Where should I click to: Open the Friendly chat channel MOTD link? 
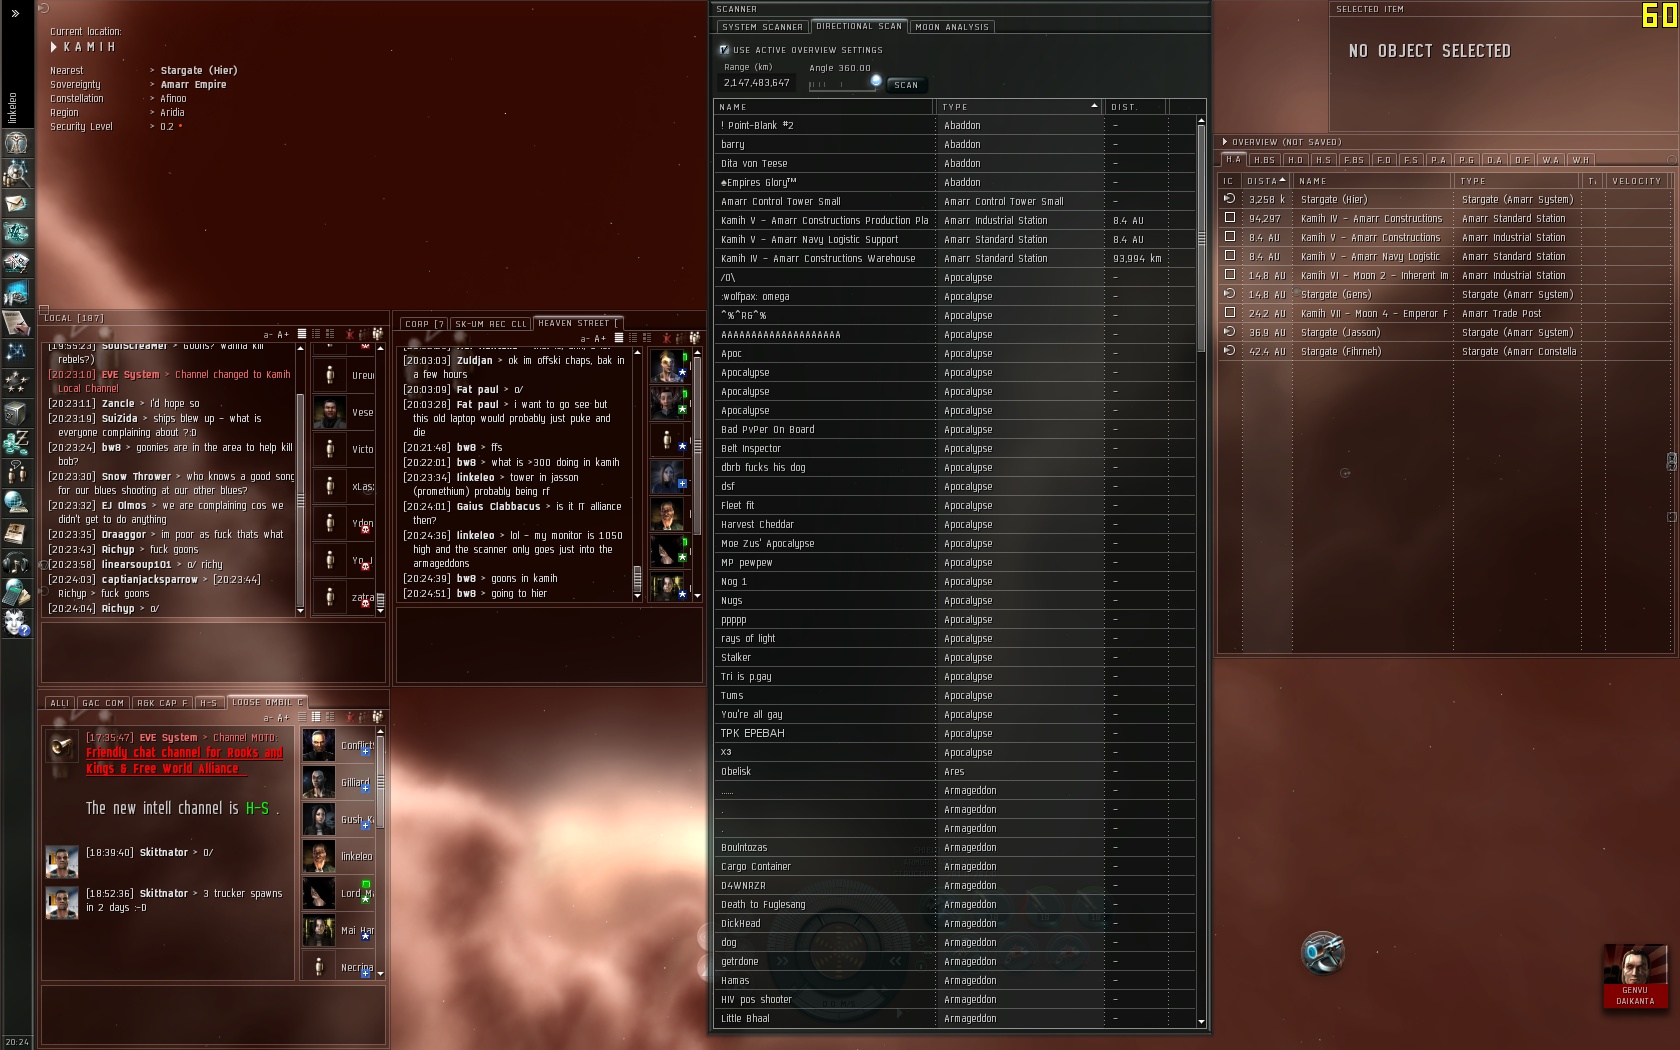coord(184,760)
